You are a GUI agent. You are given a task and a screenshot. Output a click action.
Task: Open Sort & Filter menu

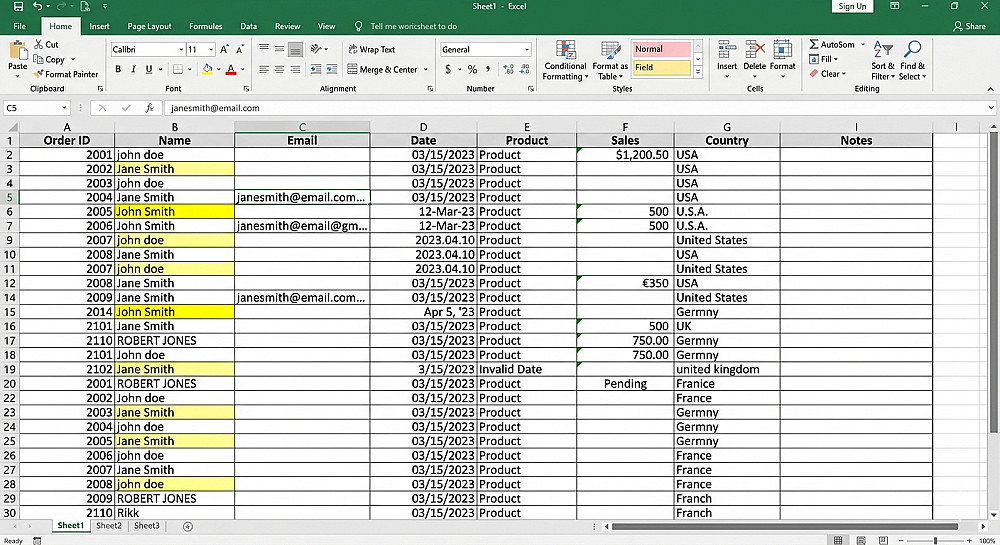(x=883, y=61)
